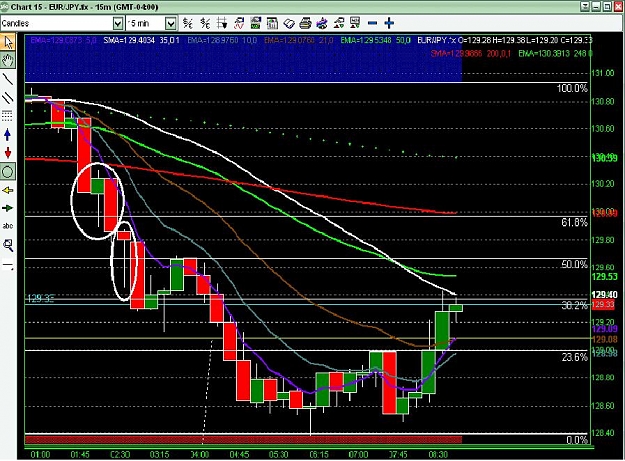This screenshot has height=461, width=625.
Task: Select the Fibonacci retracement lines tool
Action: 8,116
